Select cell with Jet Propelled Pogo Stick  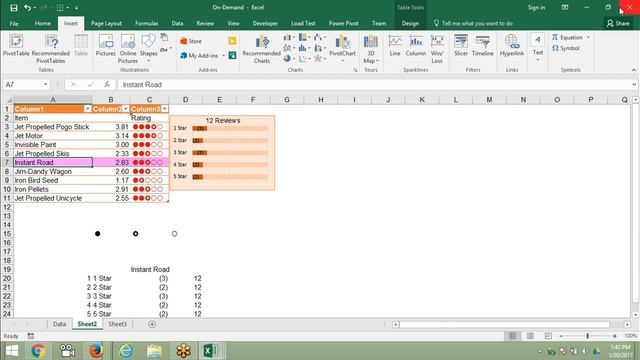click(53, 127)
